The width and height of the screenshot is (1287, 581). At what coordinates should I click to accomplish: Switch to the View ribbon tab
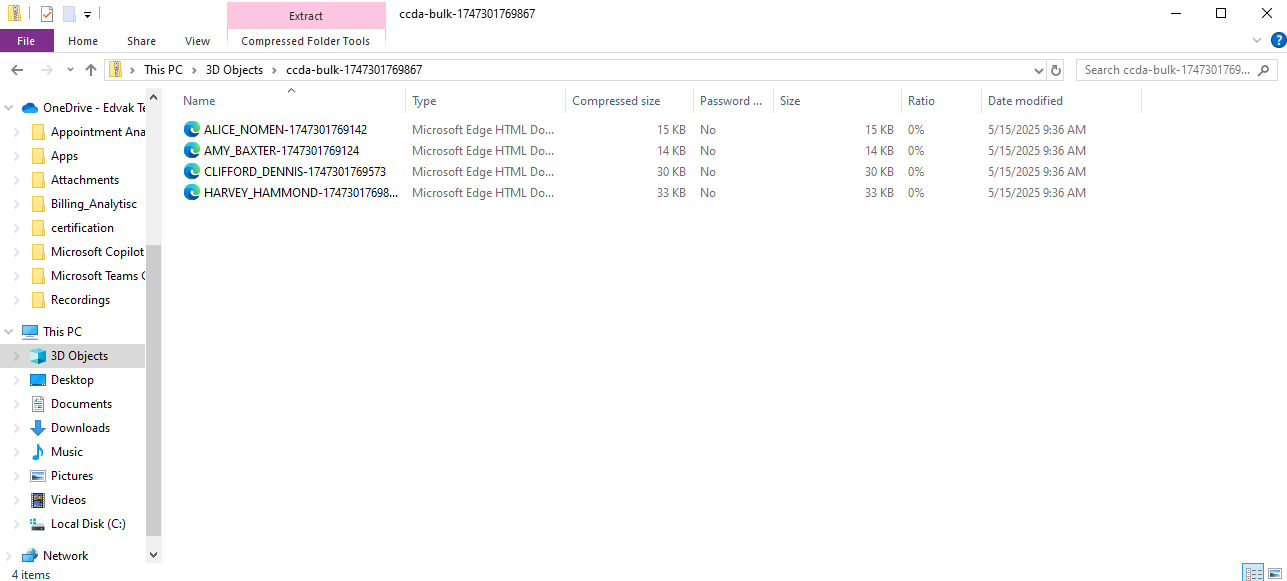click(197, 41)
